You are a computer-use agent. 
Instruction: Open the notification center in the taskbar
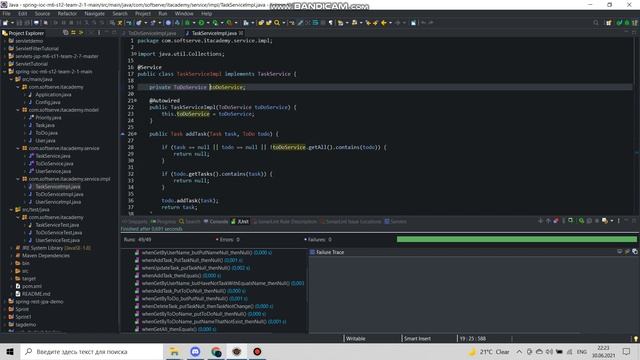pyautogui.click(x=627, y=351)
